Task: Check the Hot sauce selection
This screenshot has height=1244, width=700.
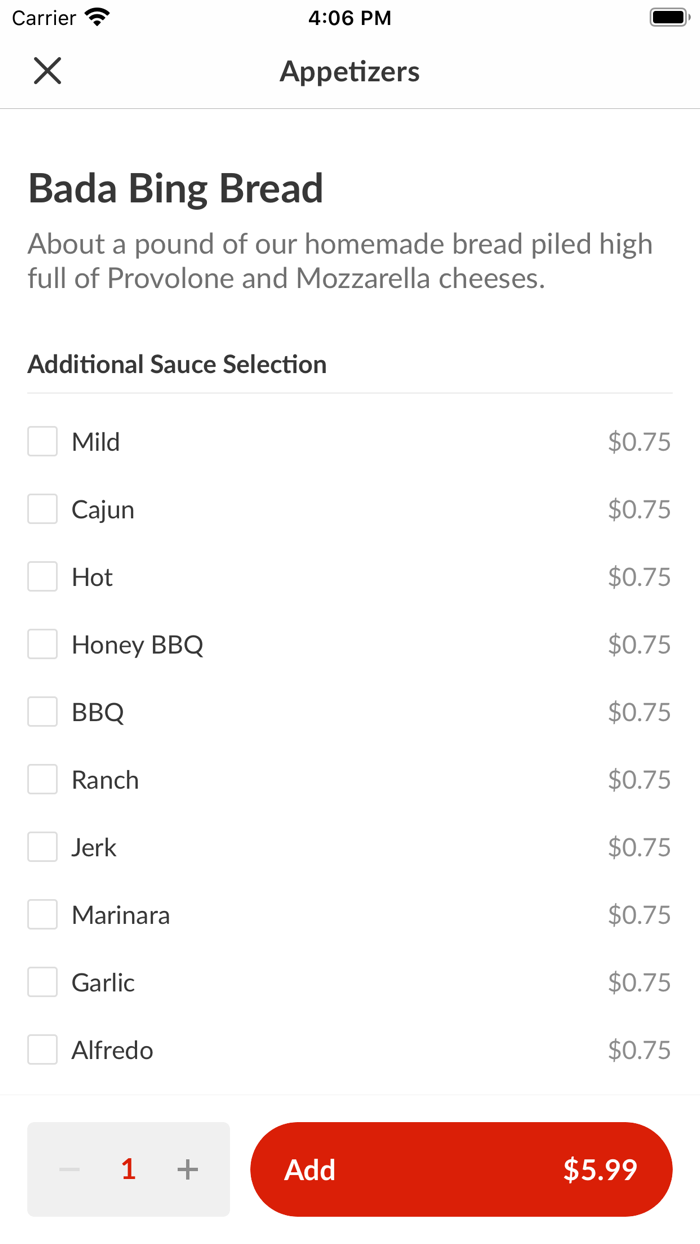Action: (x=42, y=576)
